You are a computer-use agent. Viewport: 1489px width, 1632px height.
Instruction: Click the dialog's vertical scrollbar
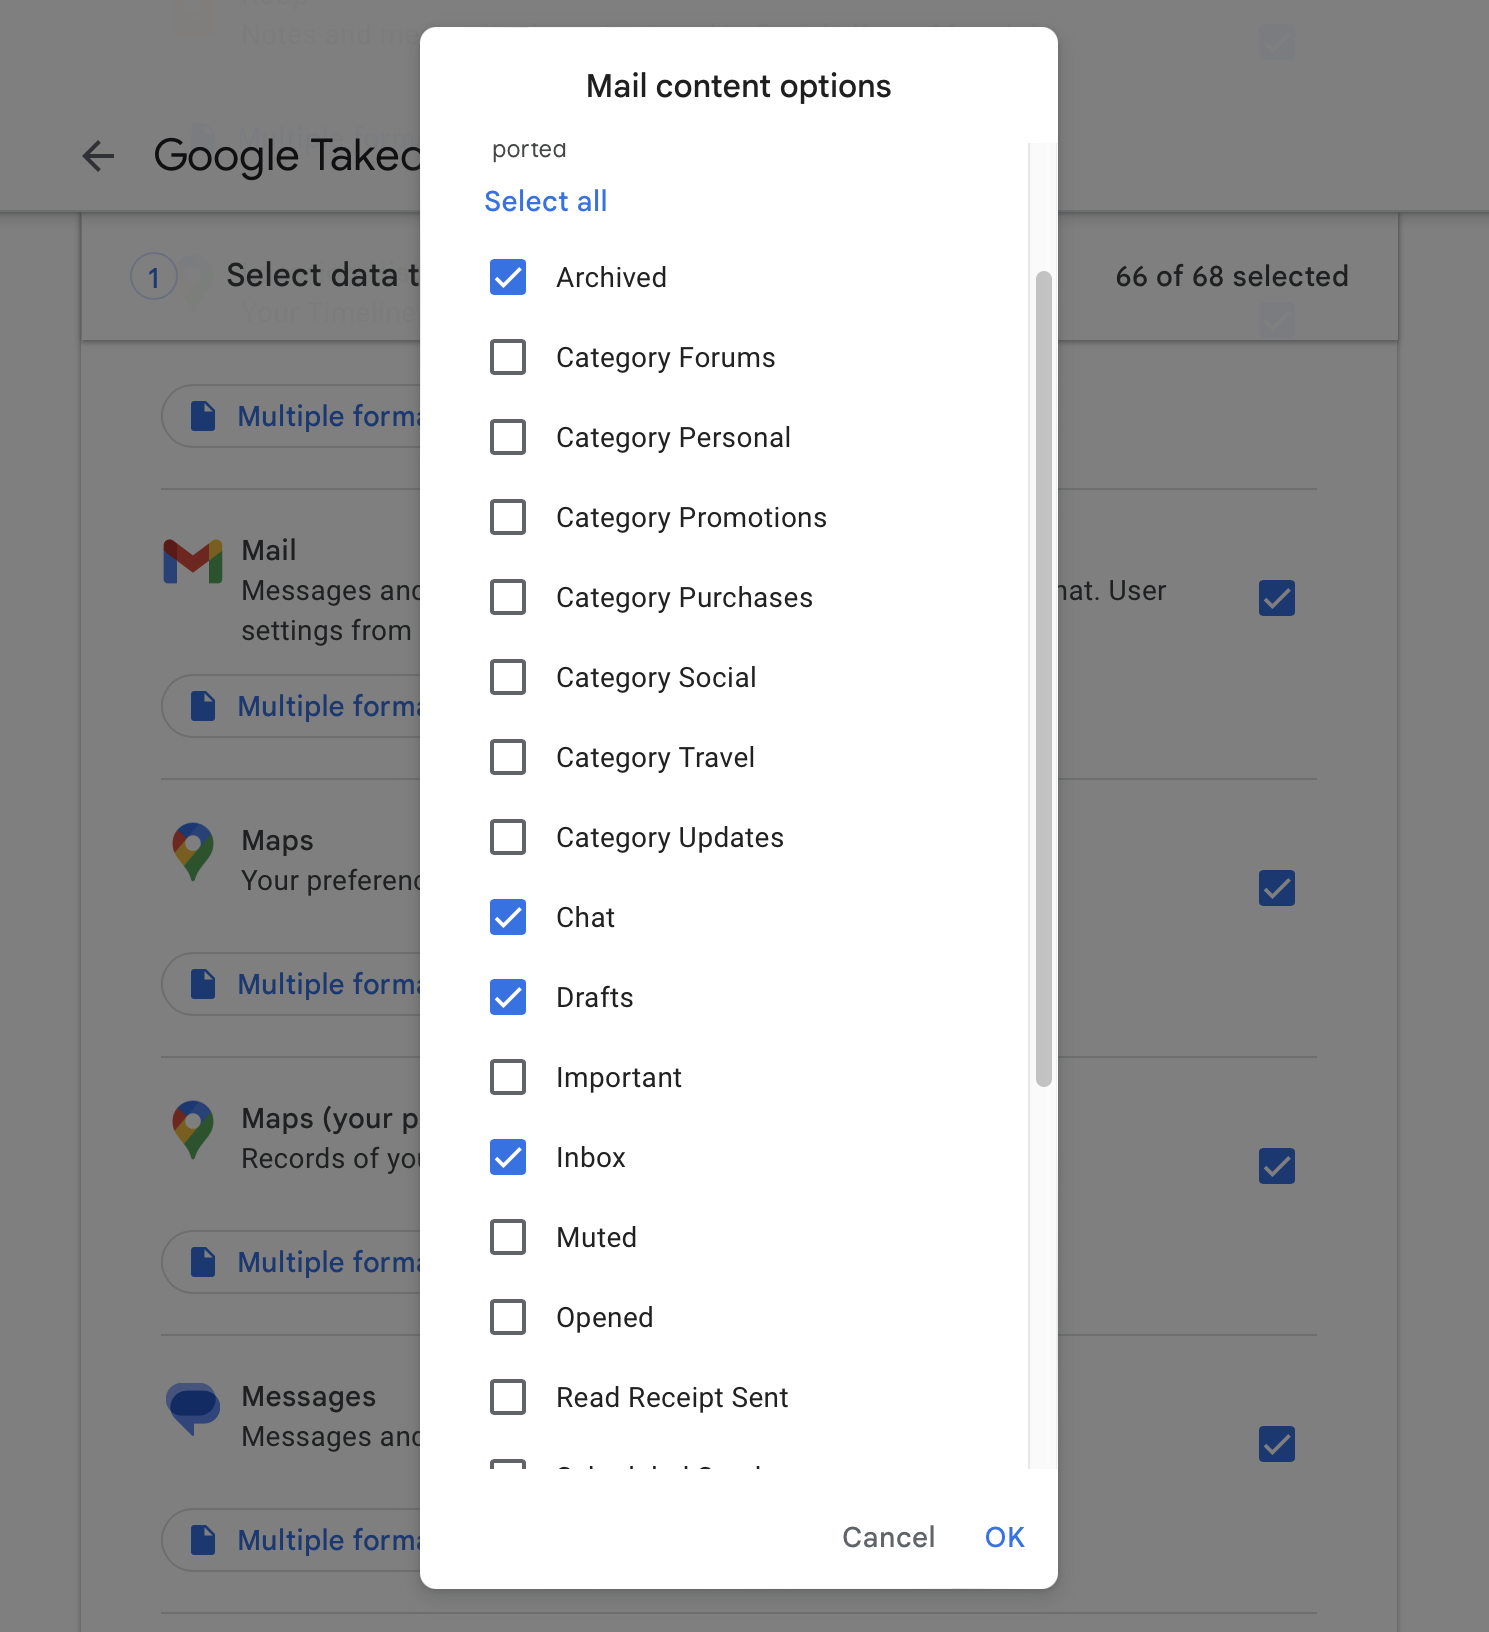[1043, 678]
